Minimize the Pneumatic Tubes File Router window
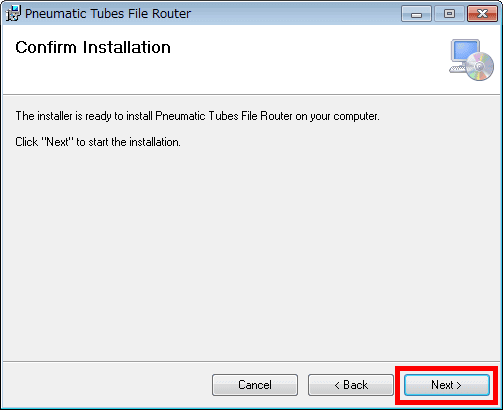This screenshot has height=410, width=503. pos(416,14)
